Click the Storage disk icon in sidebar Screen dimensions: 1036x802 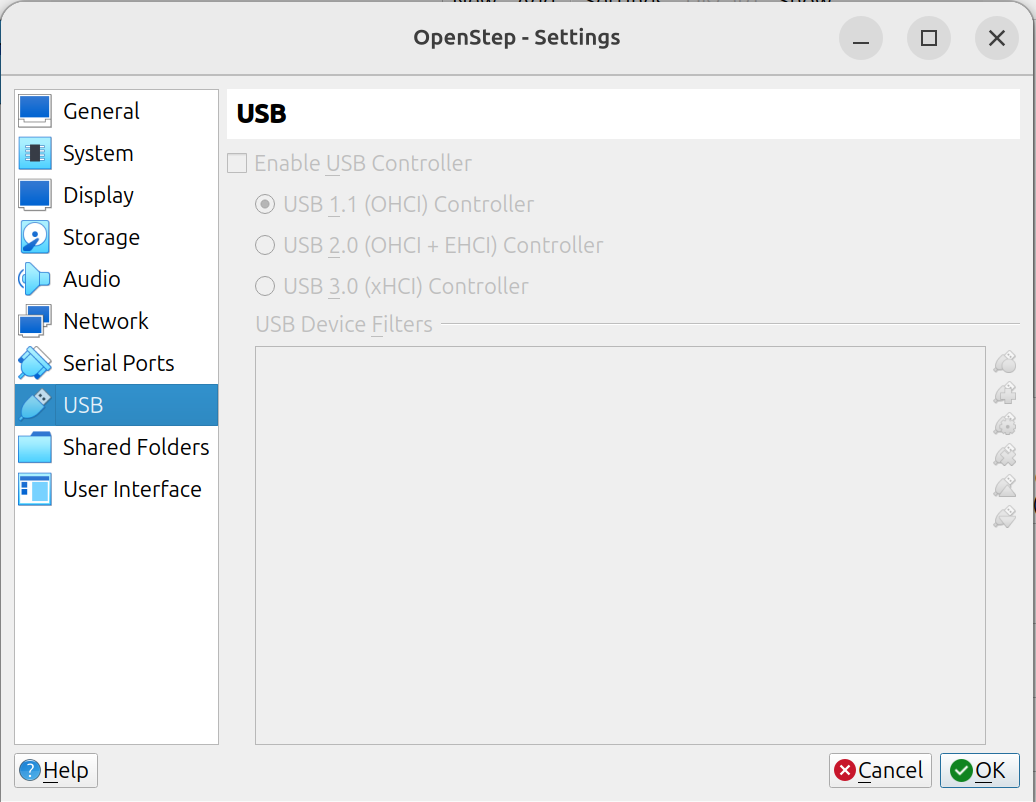point(35,237)
